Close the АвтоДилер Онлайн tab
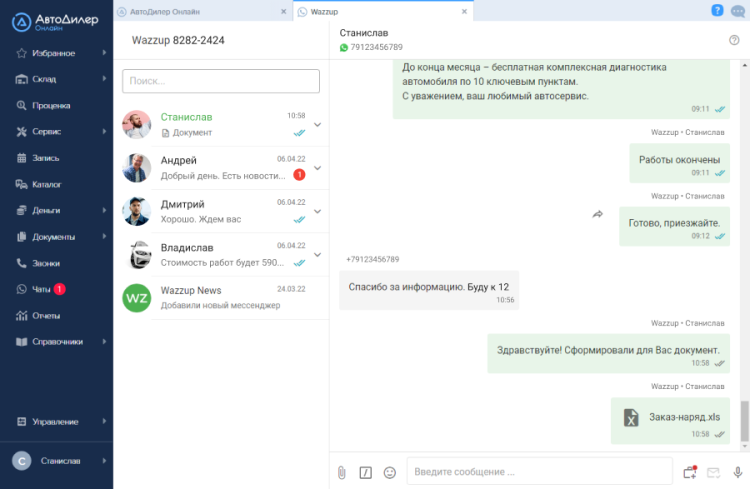This screenshot has height=489, width=750. (284, 11)
